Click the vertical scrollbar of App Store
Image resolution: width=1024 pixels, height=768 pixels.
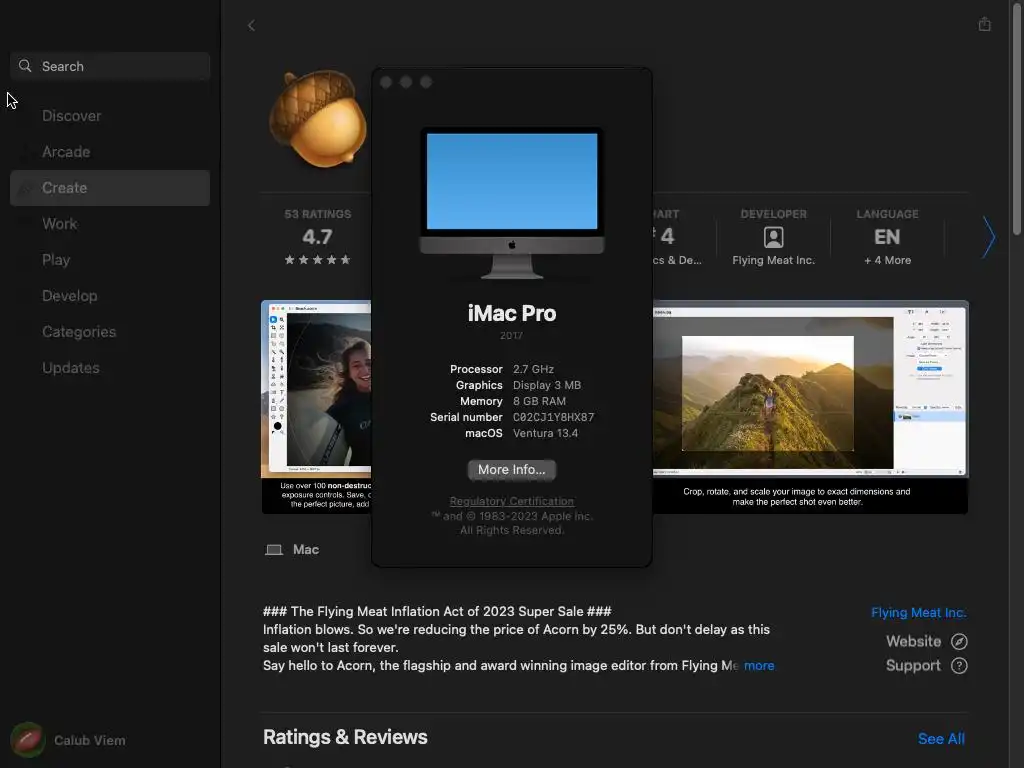tap(1017, 118)
